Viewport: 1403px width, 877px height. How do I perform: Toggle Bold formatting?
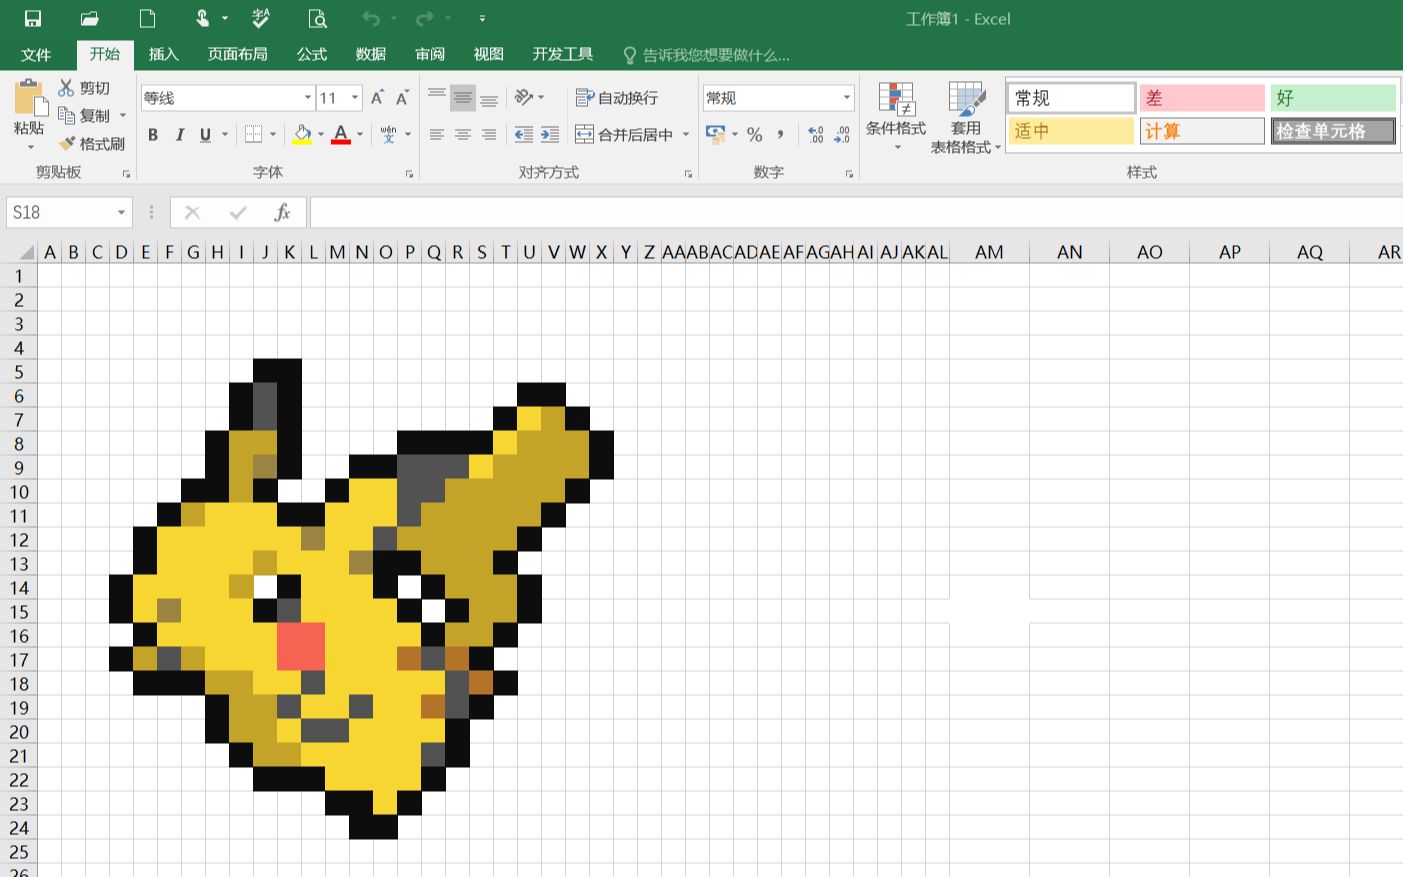pos(153,134)
